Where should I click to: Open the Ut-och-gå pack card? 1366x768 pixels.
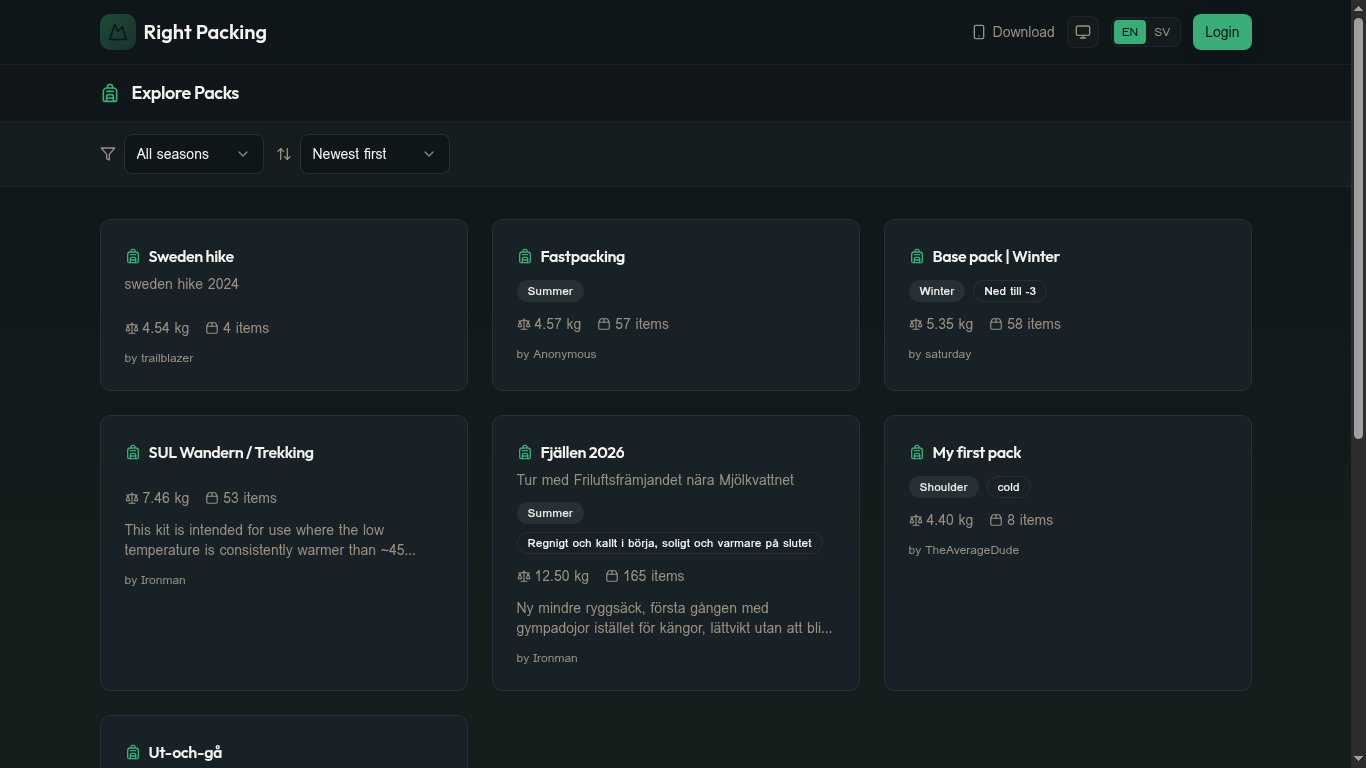[x=284, y=742]
